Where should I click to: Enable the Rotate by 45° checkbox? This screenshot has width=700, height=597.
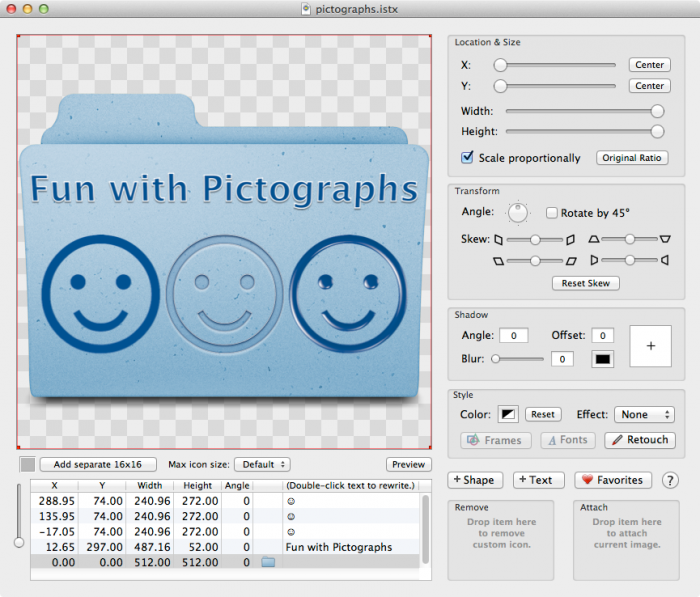pyautogui.click(x=552, y=213)
